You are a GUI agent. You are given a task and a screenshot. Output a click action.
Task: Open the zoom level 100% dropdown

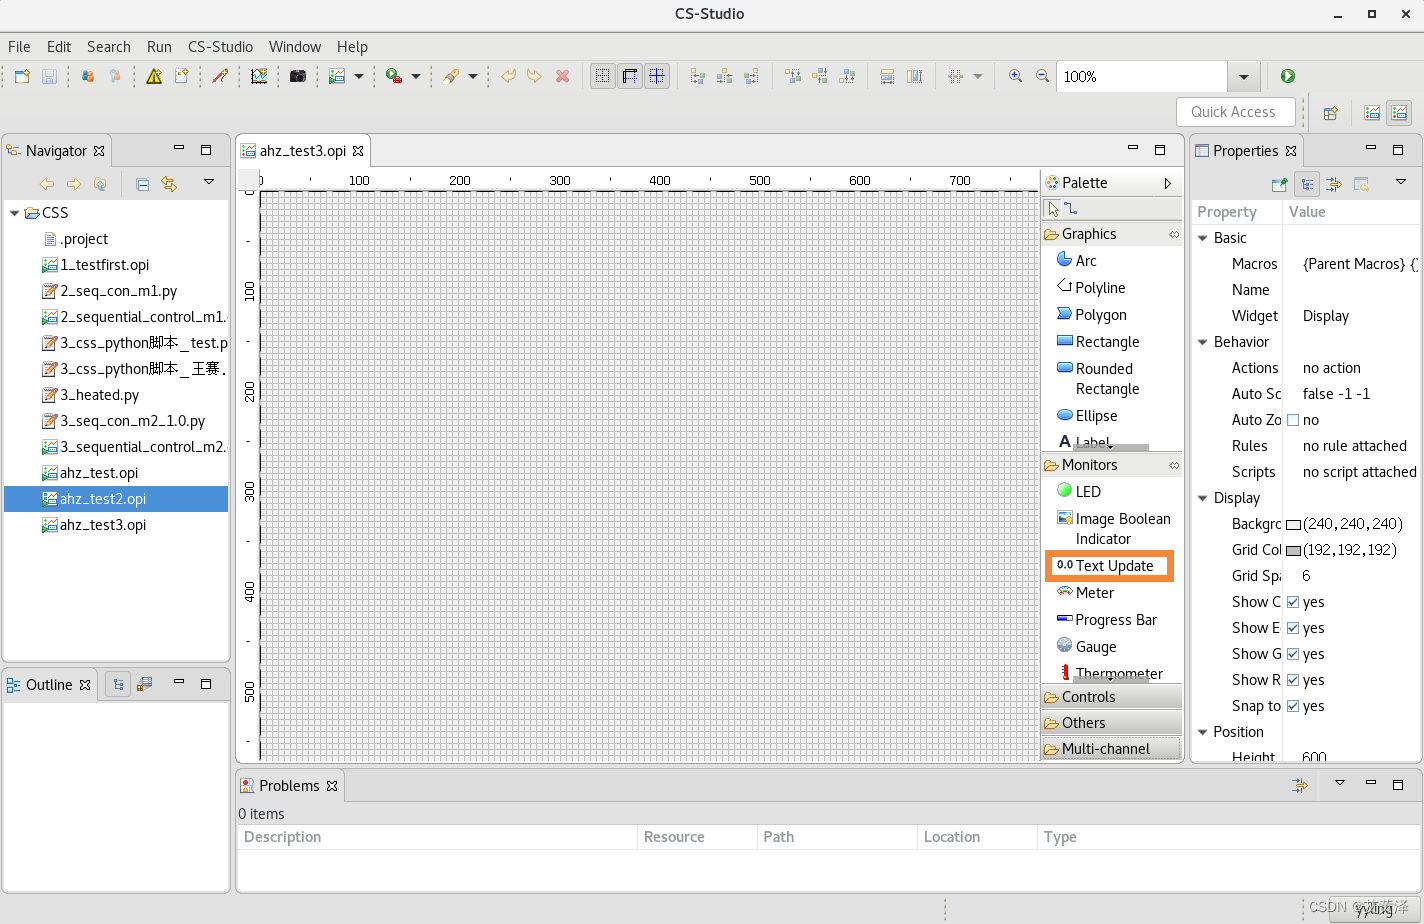pos(1243,77)
